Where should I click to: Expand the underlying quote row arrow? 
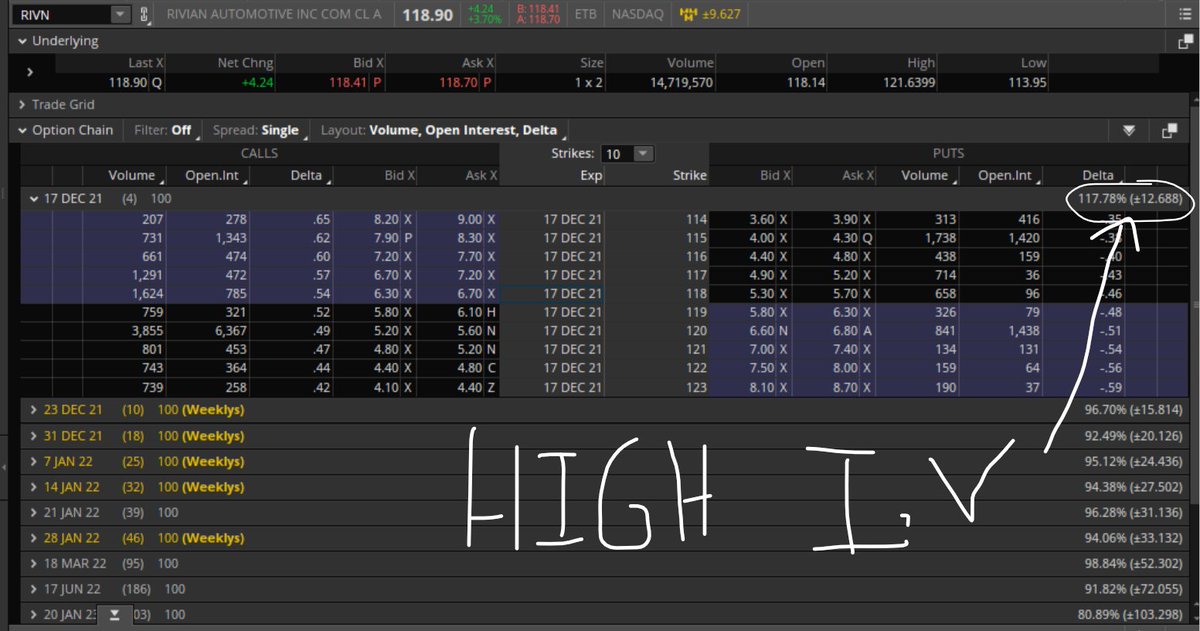pyautogui.click(x=30, y=72)
